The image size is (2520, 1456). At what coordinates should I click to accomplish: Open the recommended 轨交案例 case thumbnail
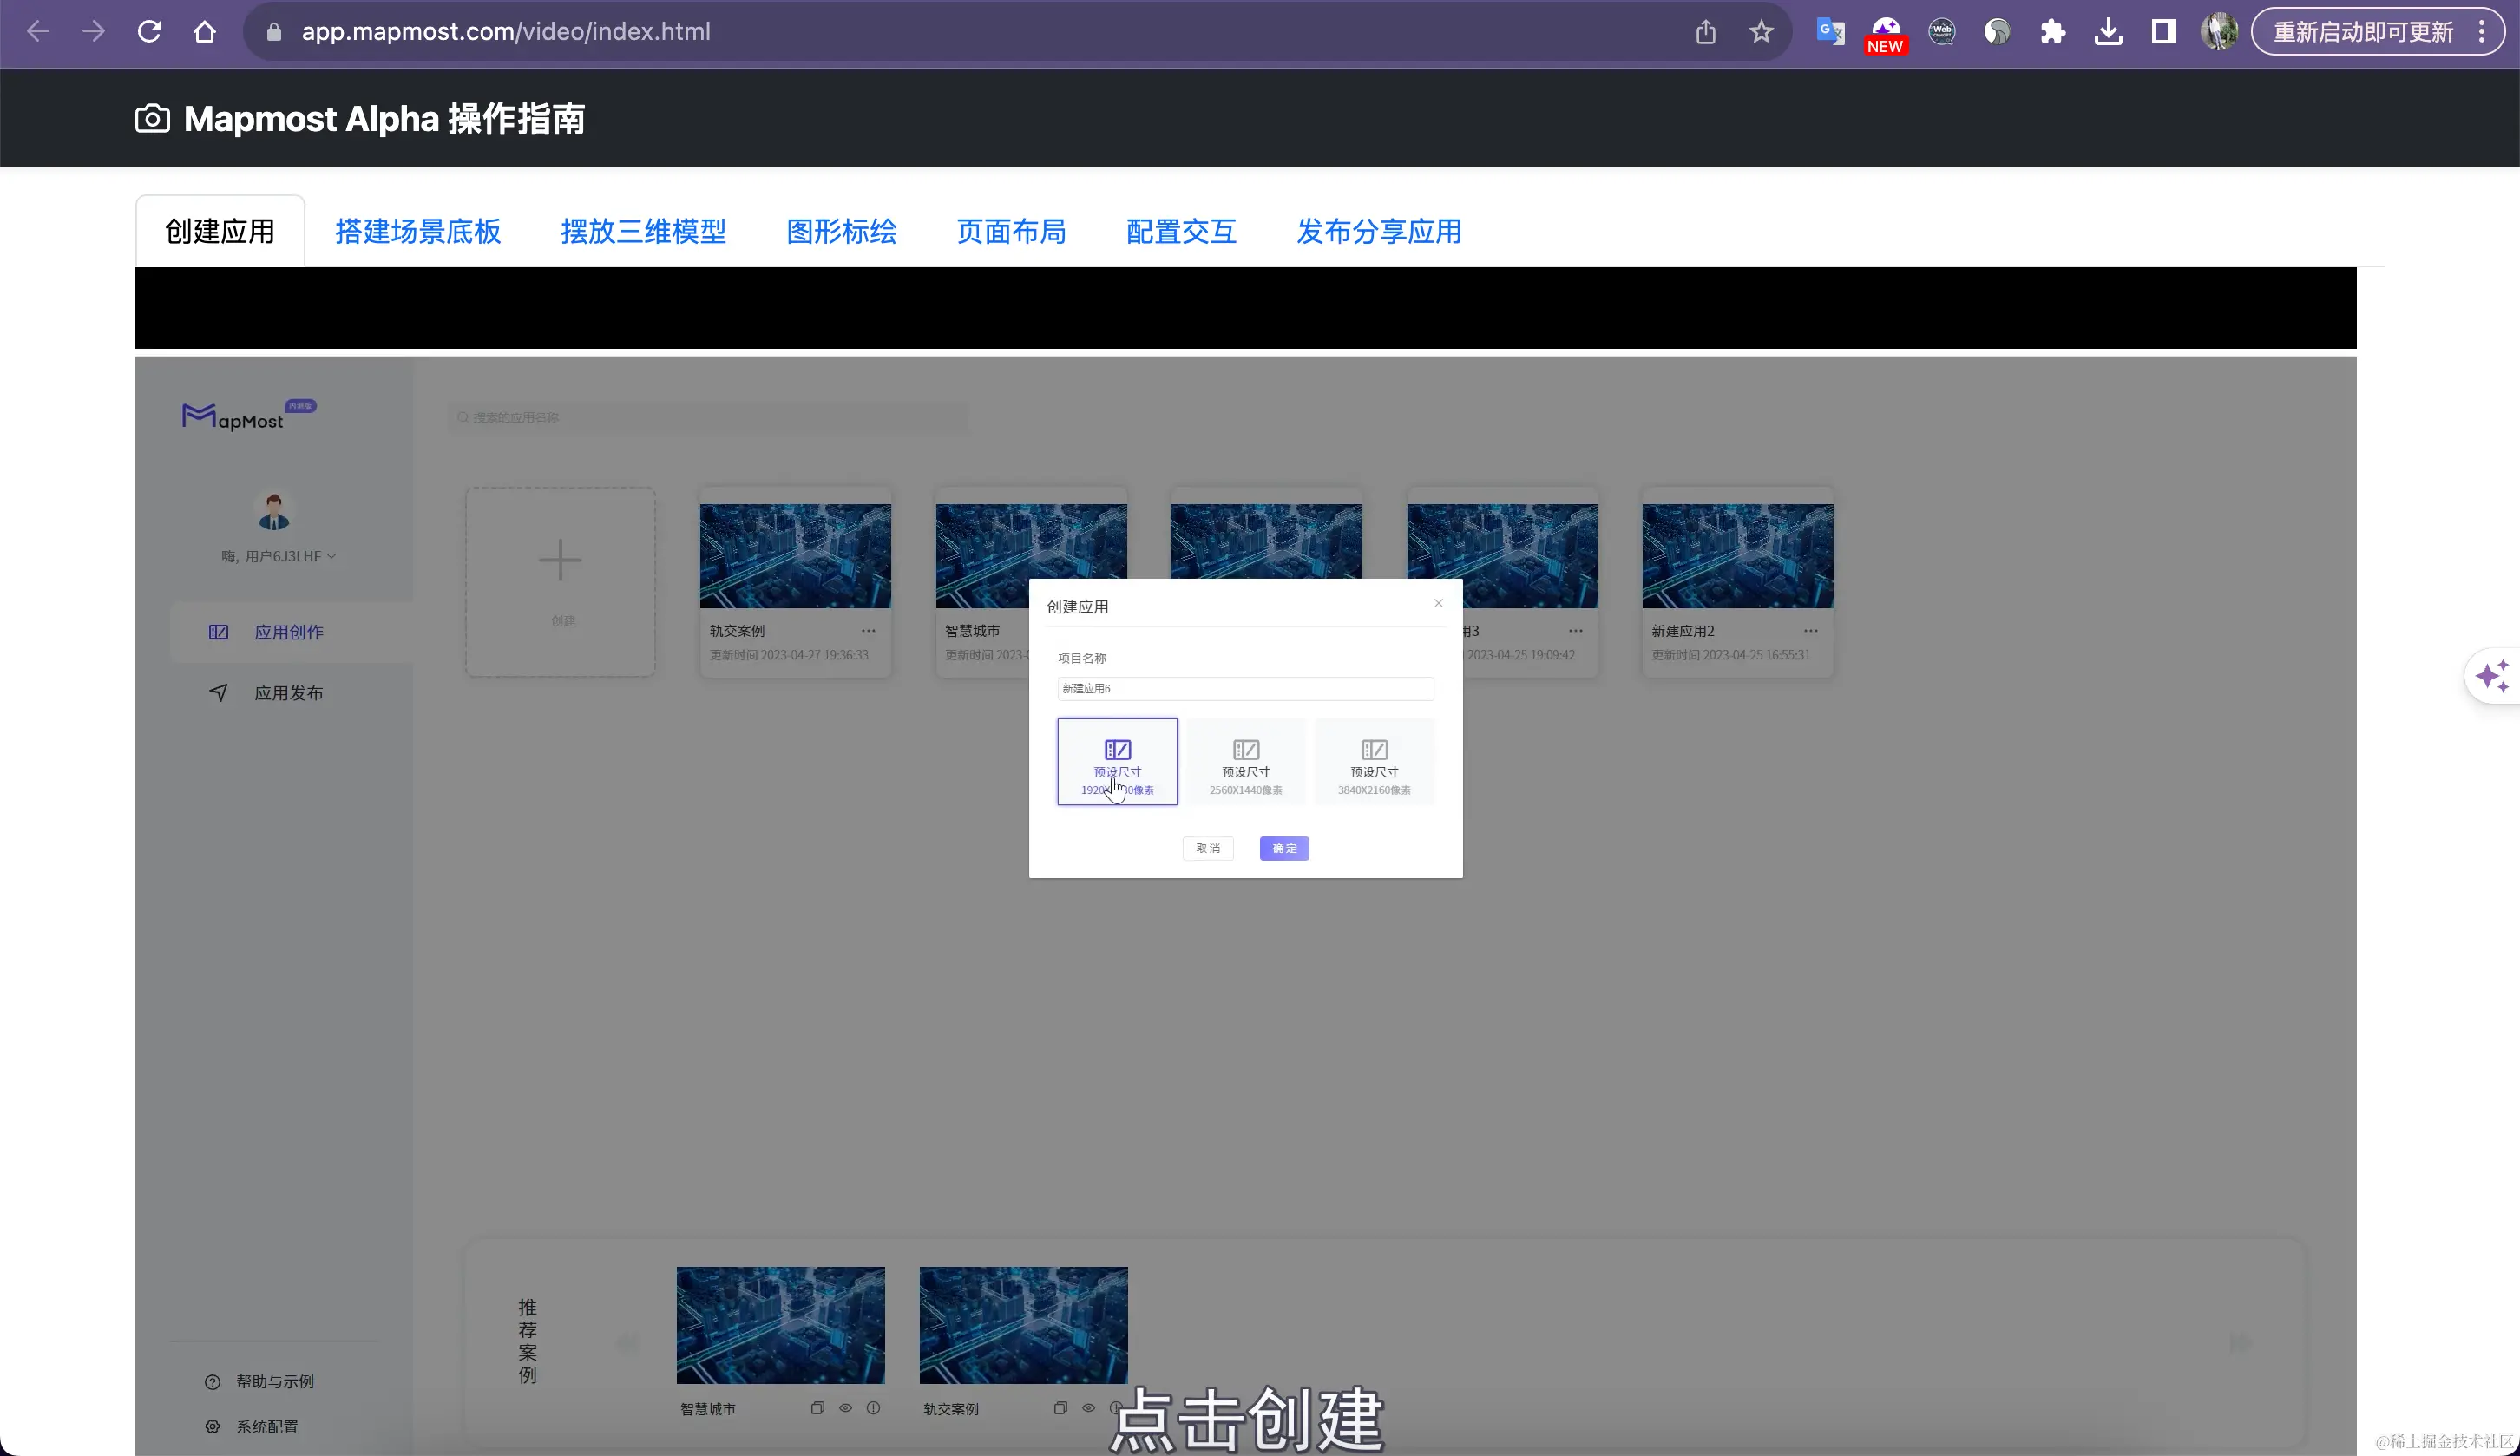point(1023,1325)
